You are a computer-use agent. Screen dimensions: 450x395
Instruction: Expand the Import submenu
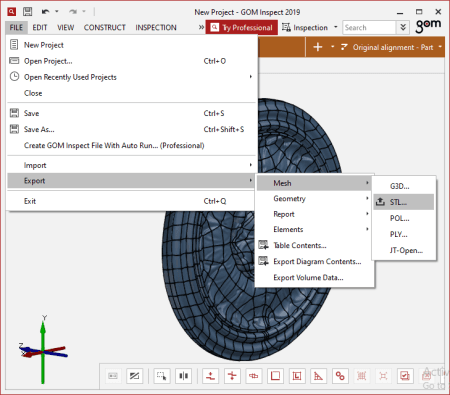click(132, 165)
